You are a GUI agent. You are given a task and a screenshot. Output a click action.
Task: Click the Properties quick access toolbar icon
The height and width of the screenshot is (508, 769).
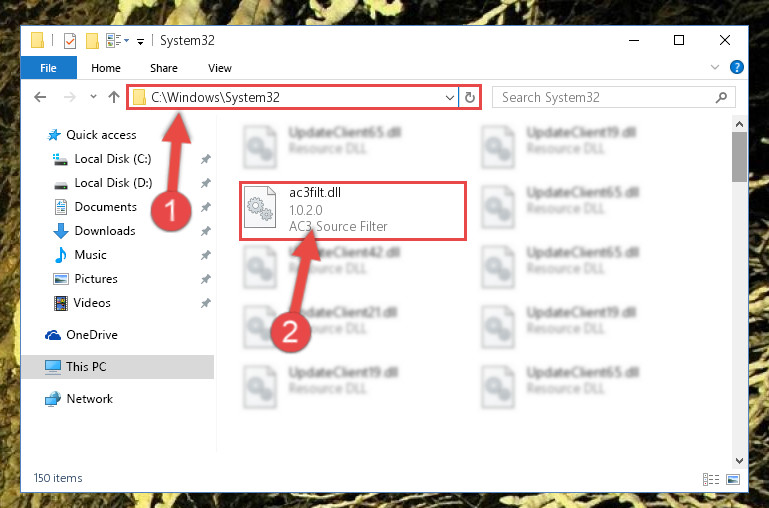click(70, 41)
